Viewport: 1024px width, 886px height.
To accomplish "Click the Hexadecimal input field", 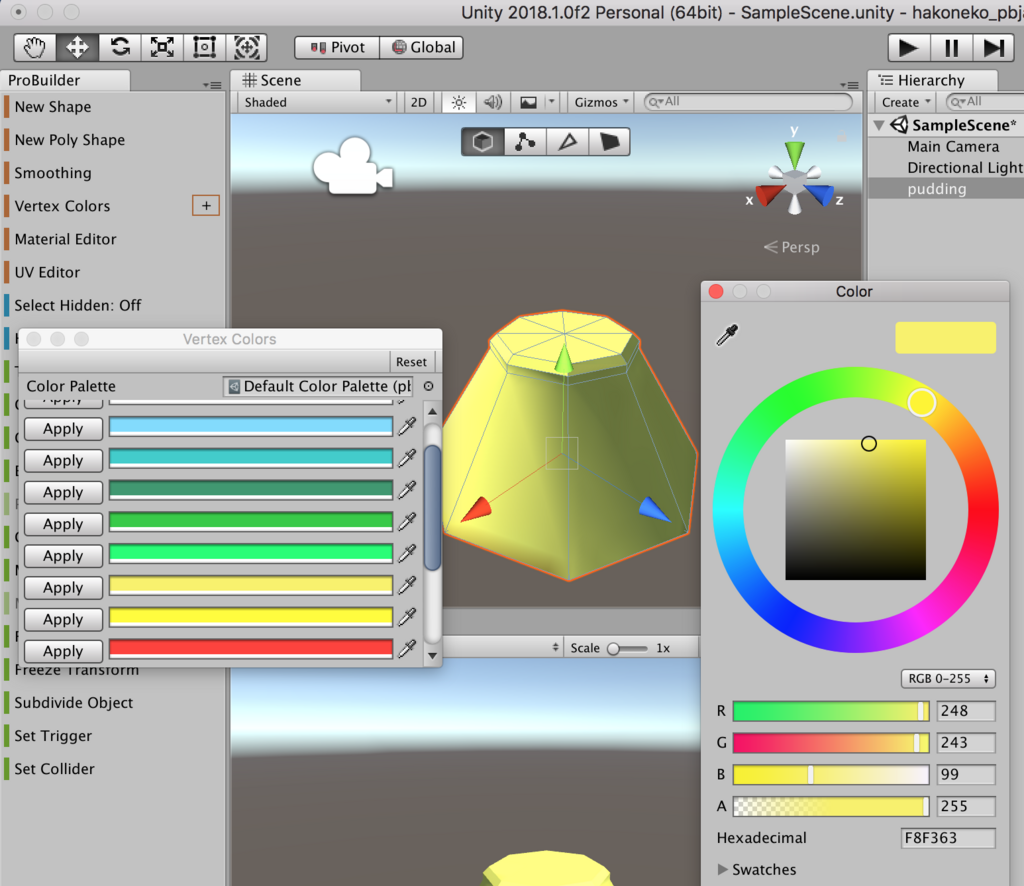I will (x=948, y=838).
